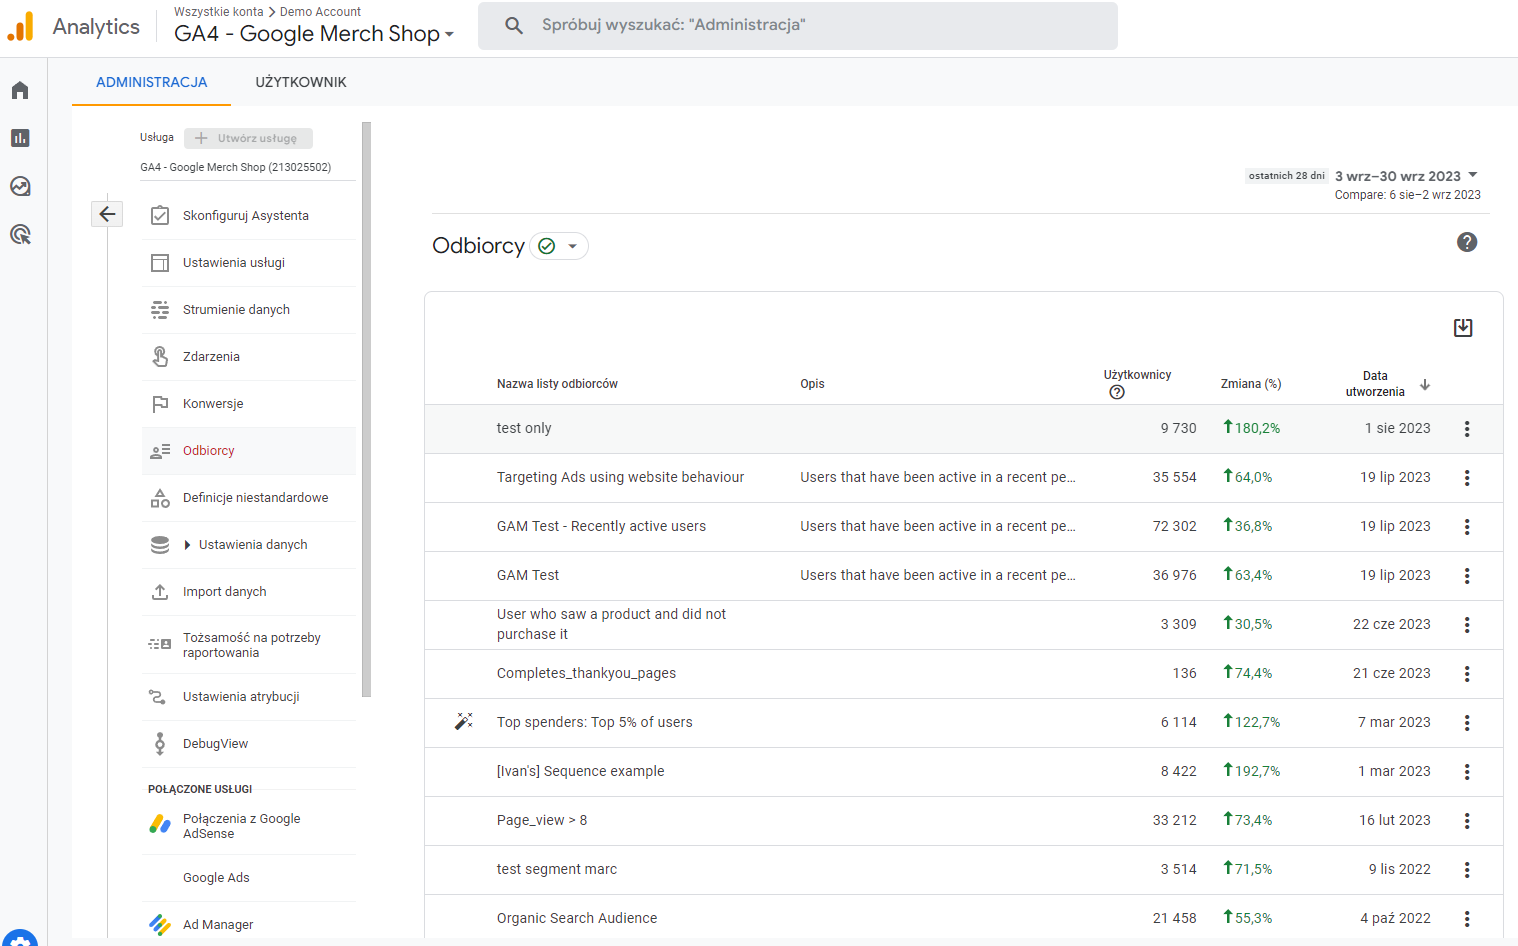Open the Explore icon in left sidebar
The image size is (1518, 946).
[20, 186]
